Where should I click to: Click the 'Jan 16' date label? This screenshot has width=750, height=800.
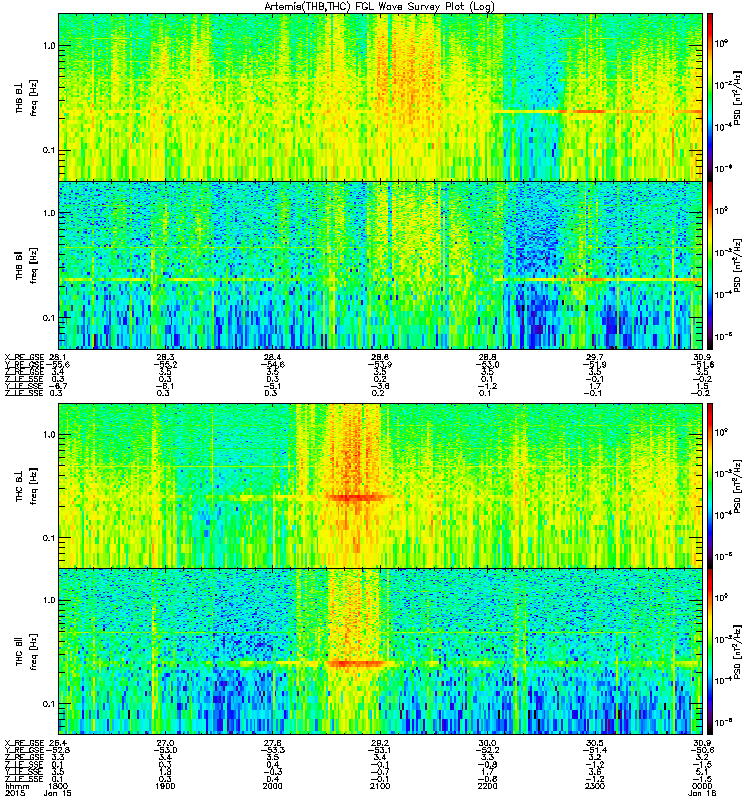coord(702,793)
